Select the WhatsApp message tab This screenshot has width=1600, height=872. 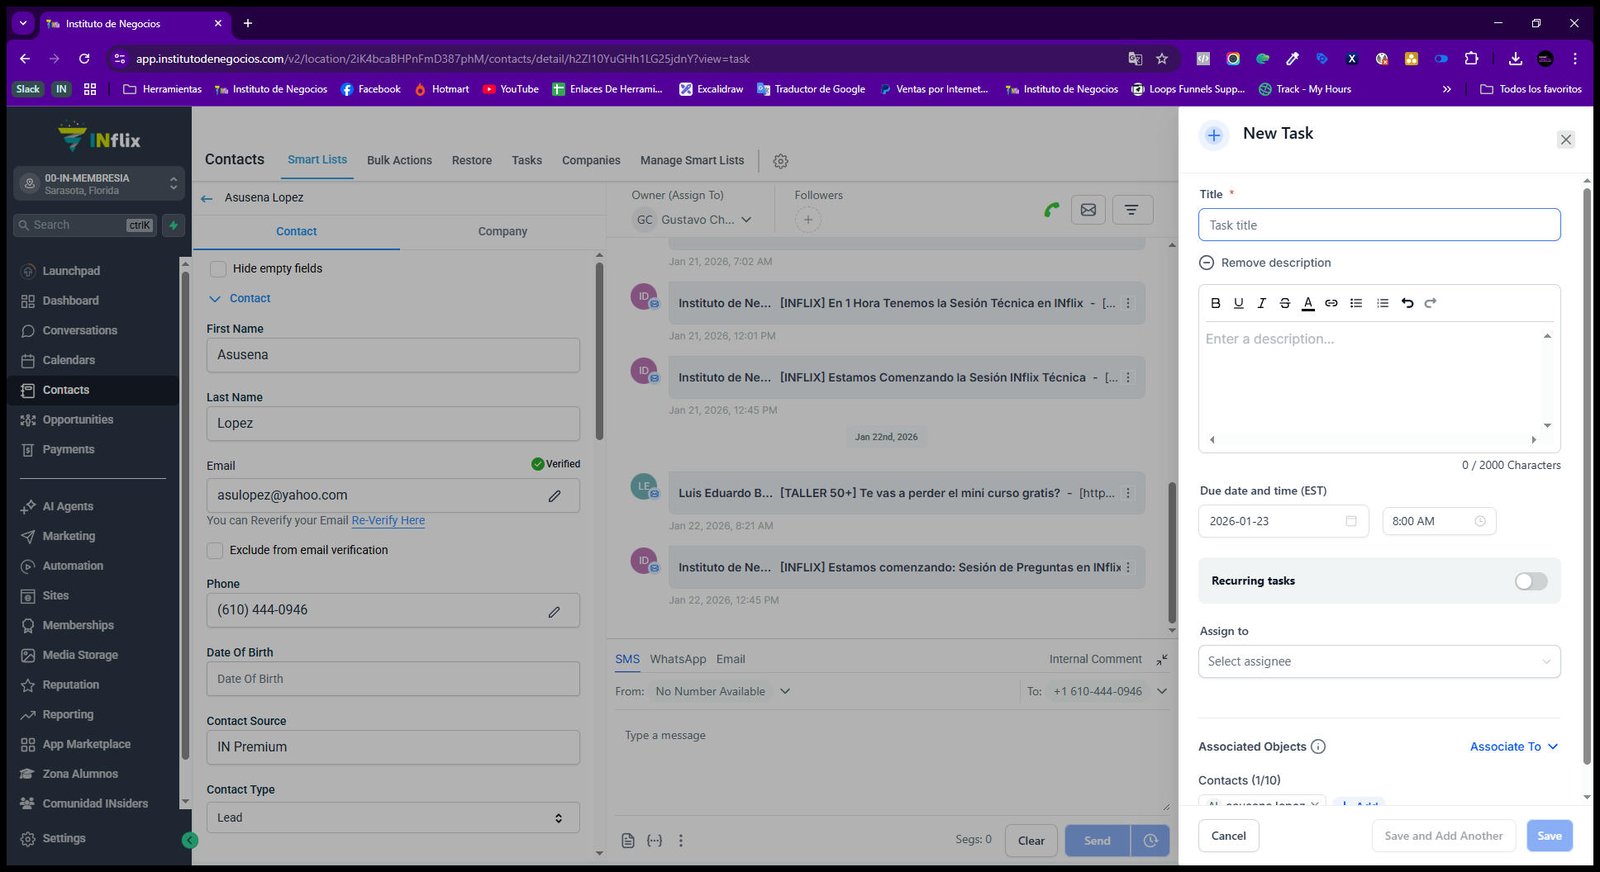pos(678,659)
